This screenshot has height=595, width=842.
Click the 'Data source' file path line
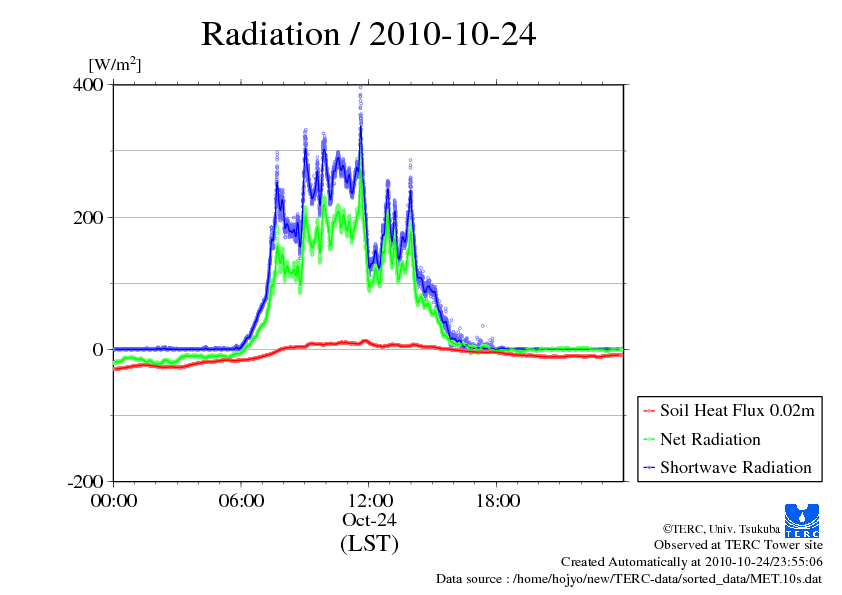629,579
